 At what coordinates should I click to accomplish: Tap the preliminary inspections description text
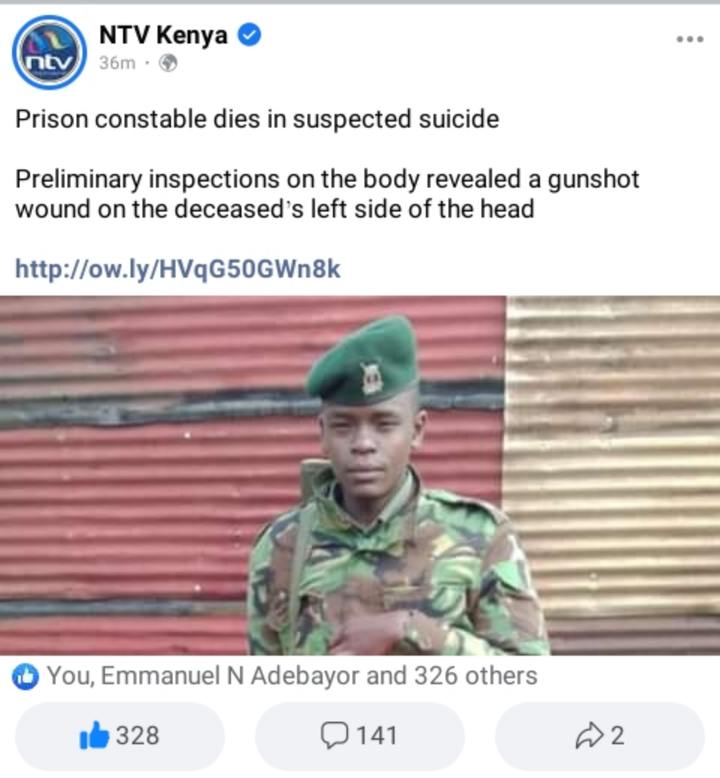pyautogui.click(x=327, y=194)
